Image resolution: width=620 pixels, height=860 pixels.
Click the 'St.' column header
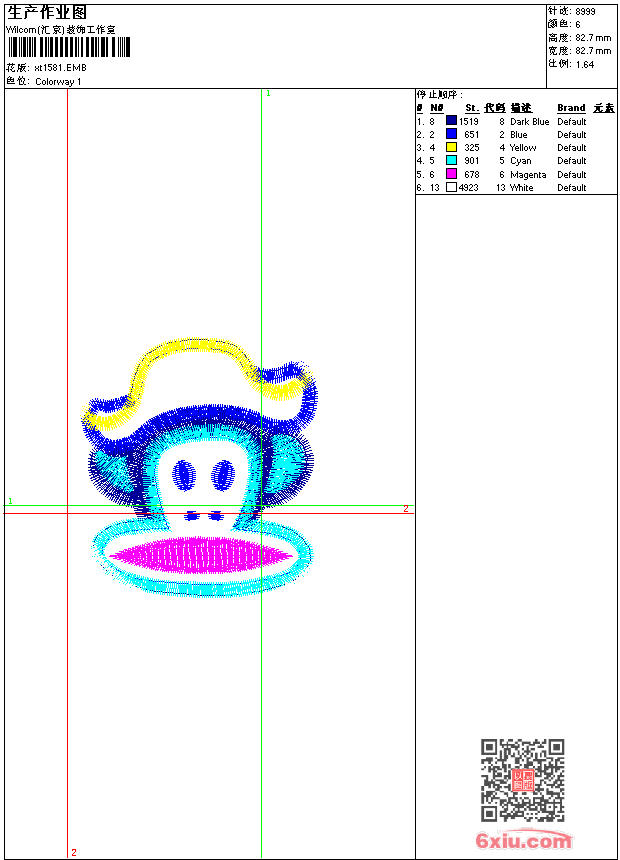[x=472, y=108]
